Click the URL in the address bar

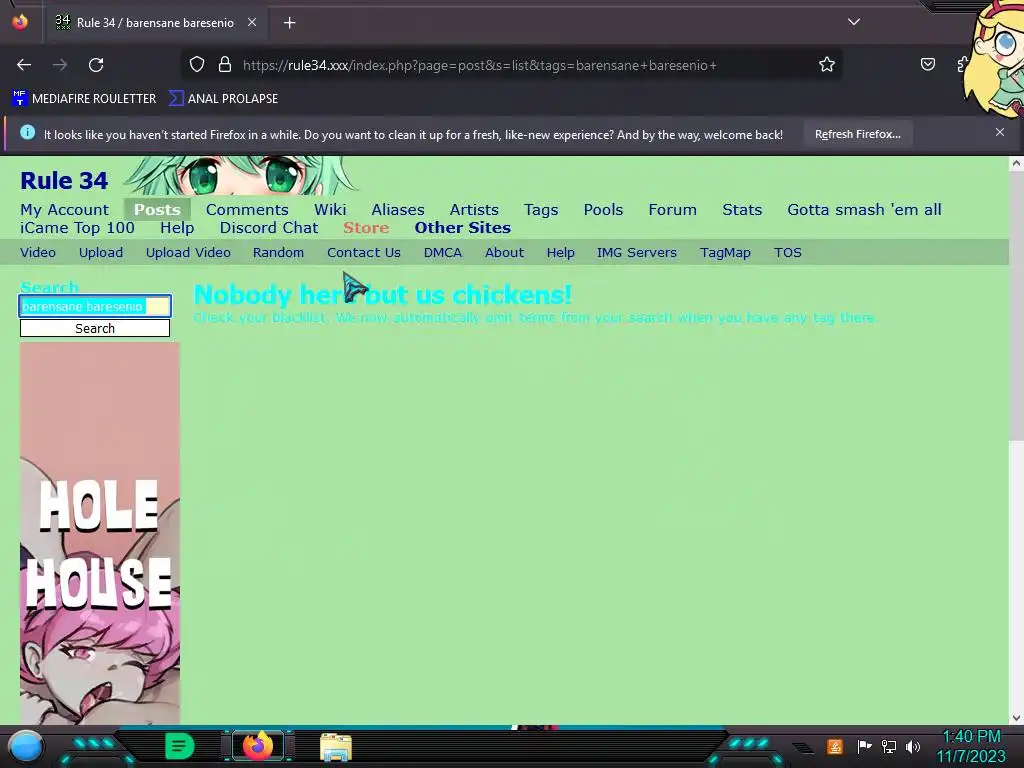(479, 65)
